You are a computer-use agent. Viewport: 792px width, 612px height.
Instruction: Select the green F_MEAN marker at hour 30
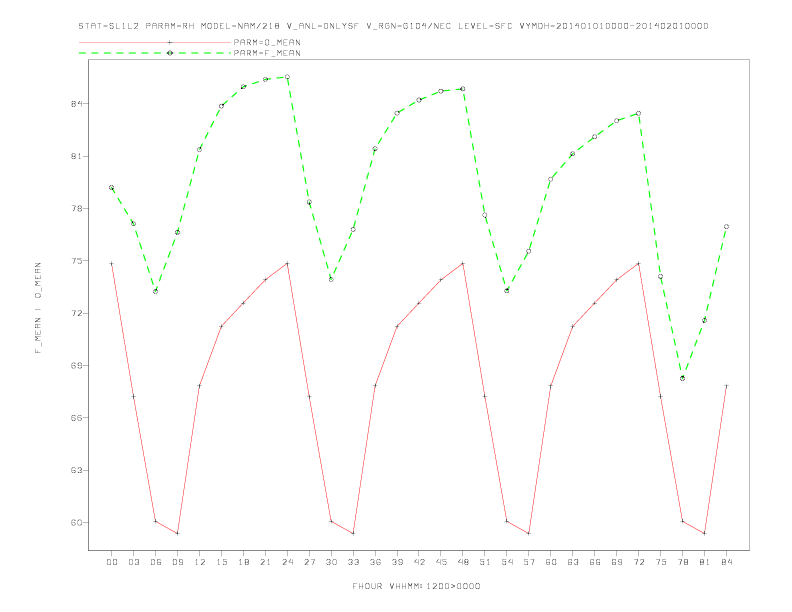[331, 279]
